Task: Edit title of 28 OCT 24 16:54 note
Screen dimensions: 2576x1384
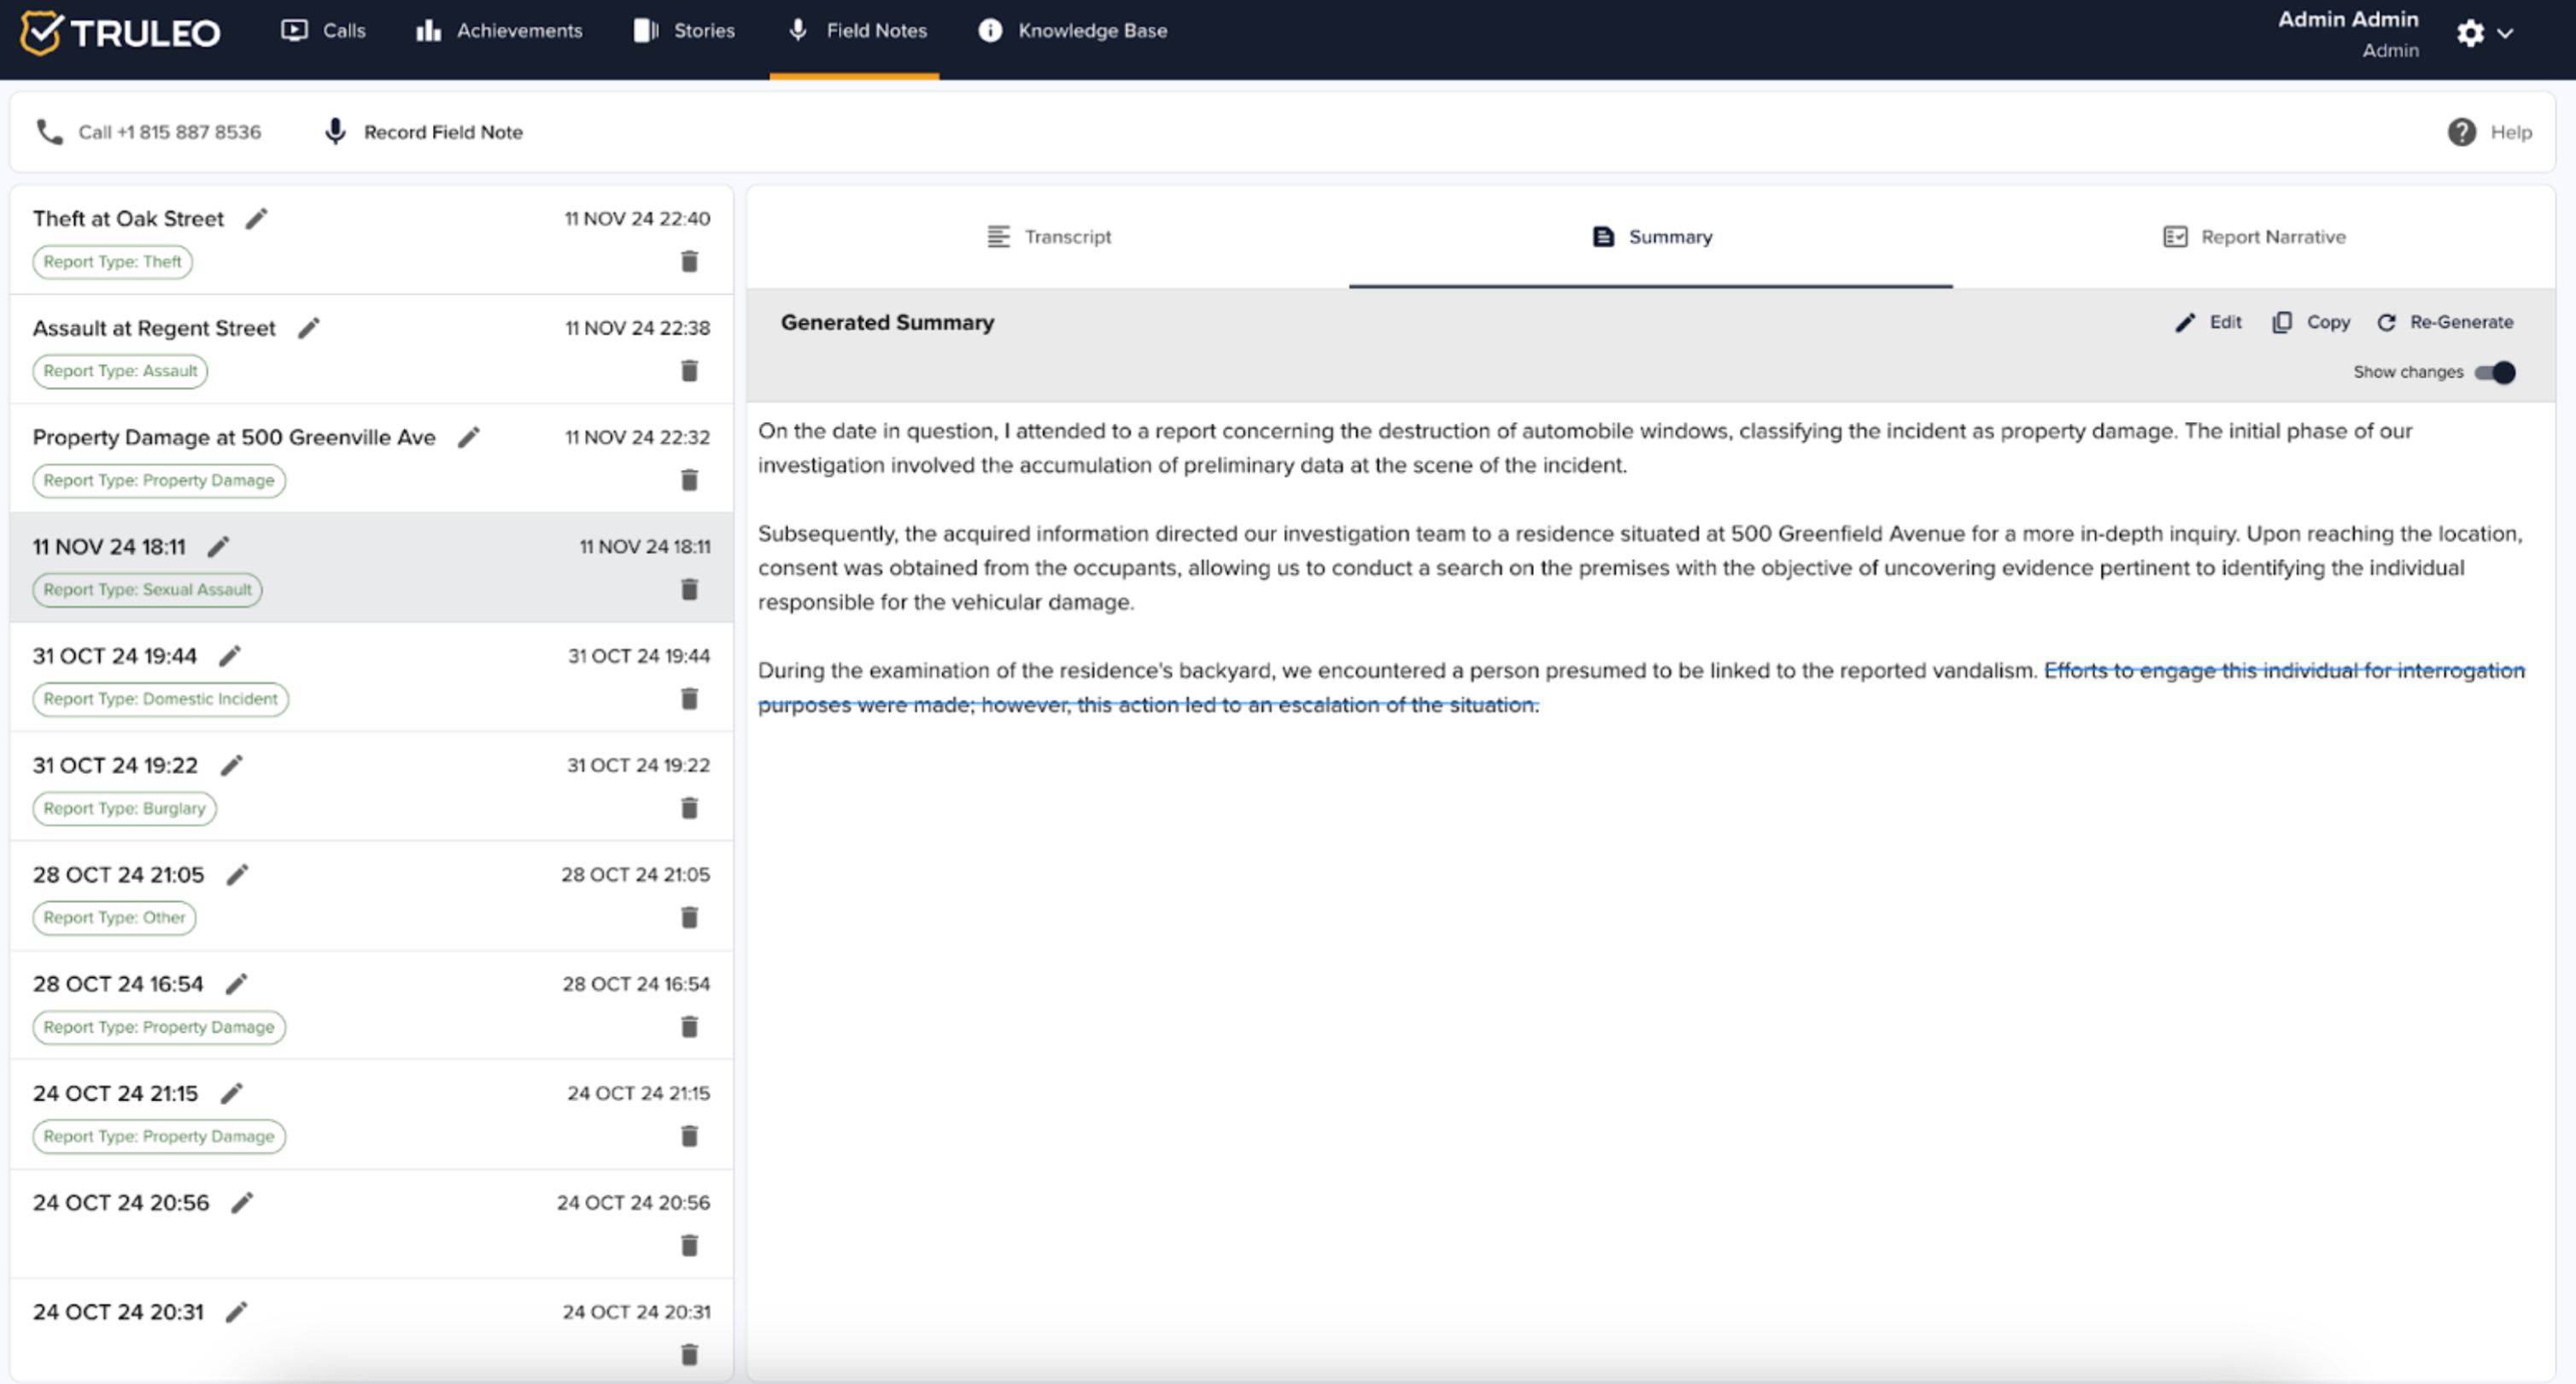Action: tap(236, 984)
